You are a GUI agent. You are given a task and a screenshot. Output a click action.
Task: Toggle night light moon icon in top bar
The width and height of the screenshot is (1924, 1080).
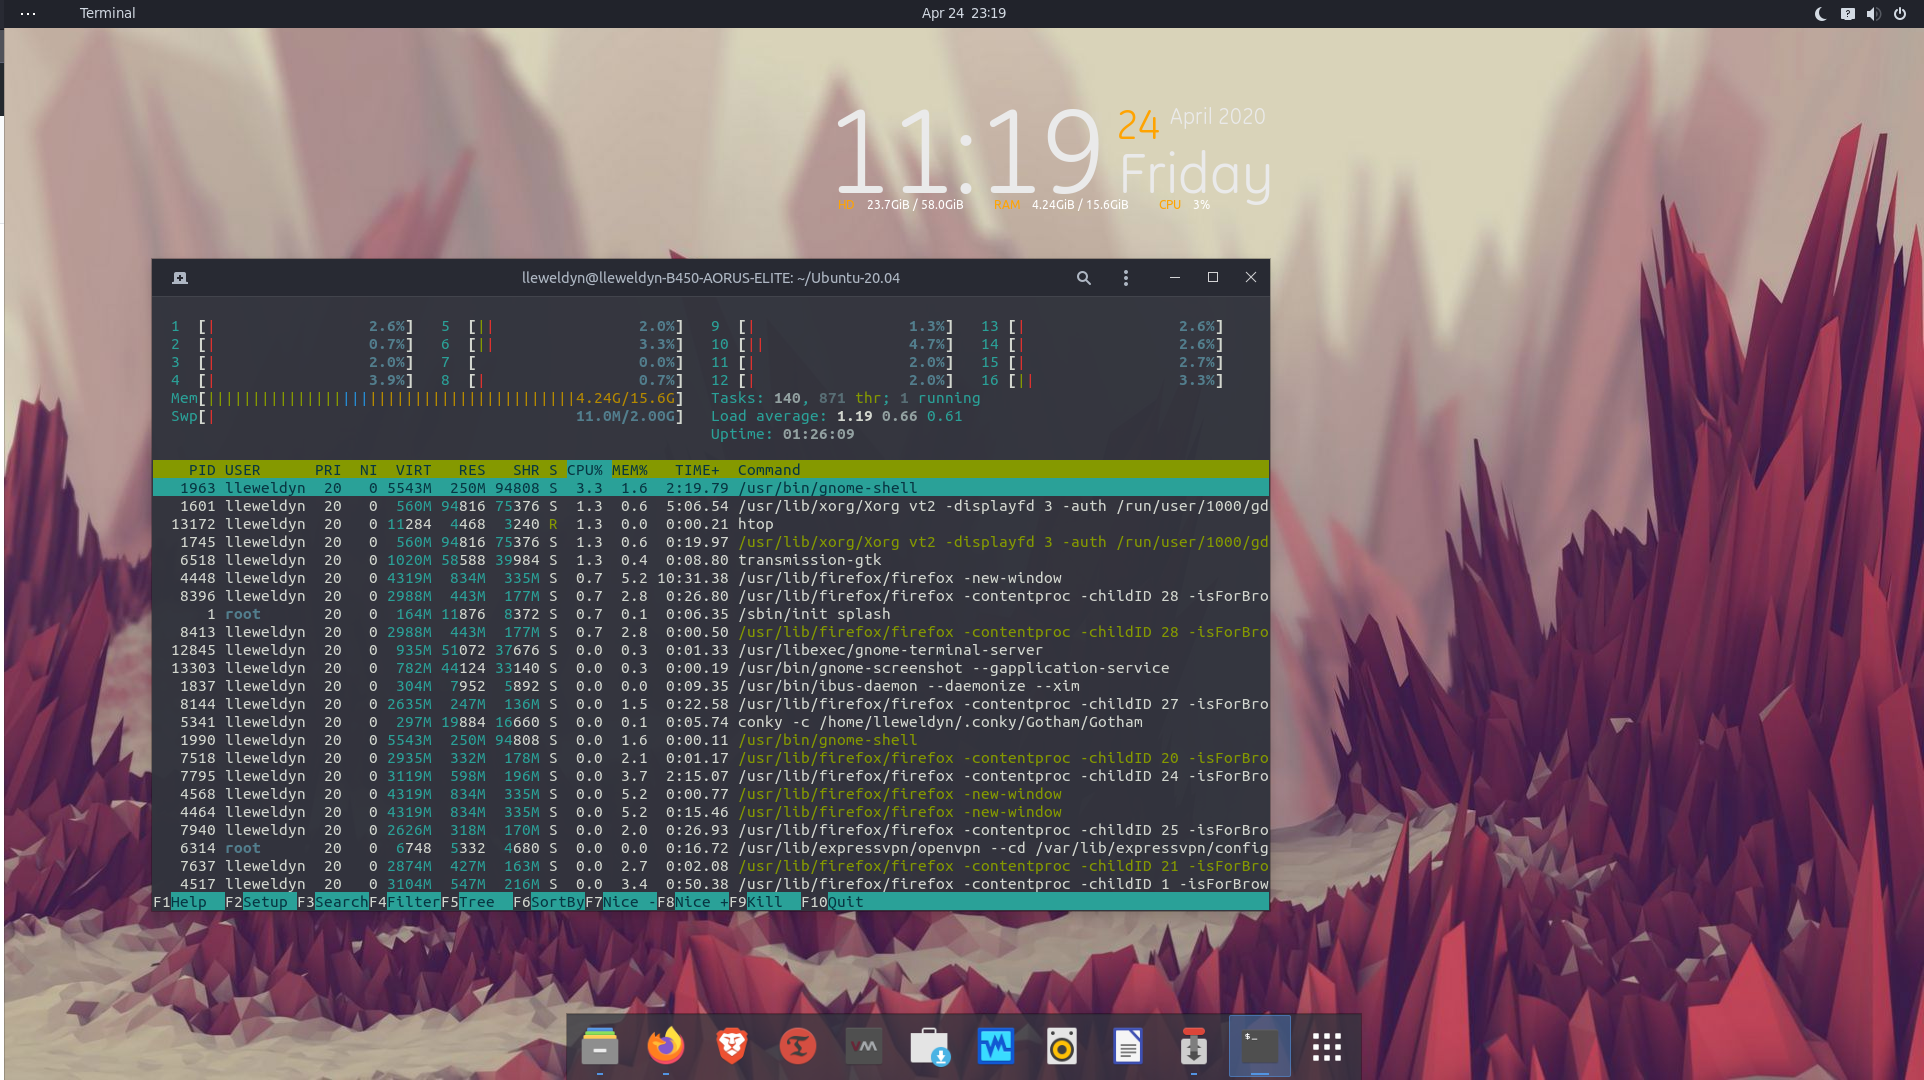coord(1820,14)
